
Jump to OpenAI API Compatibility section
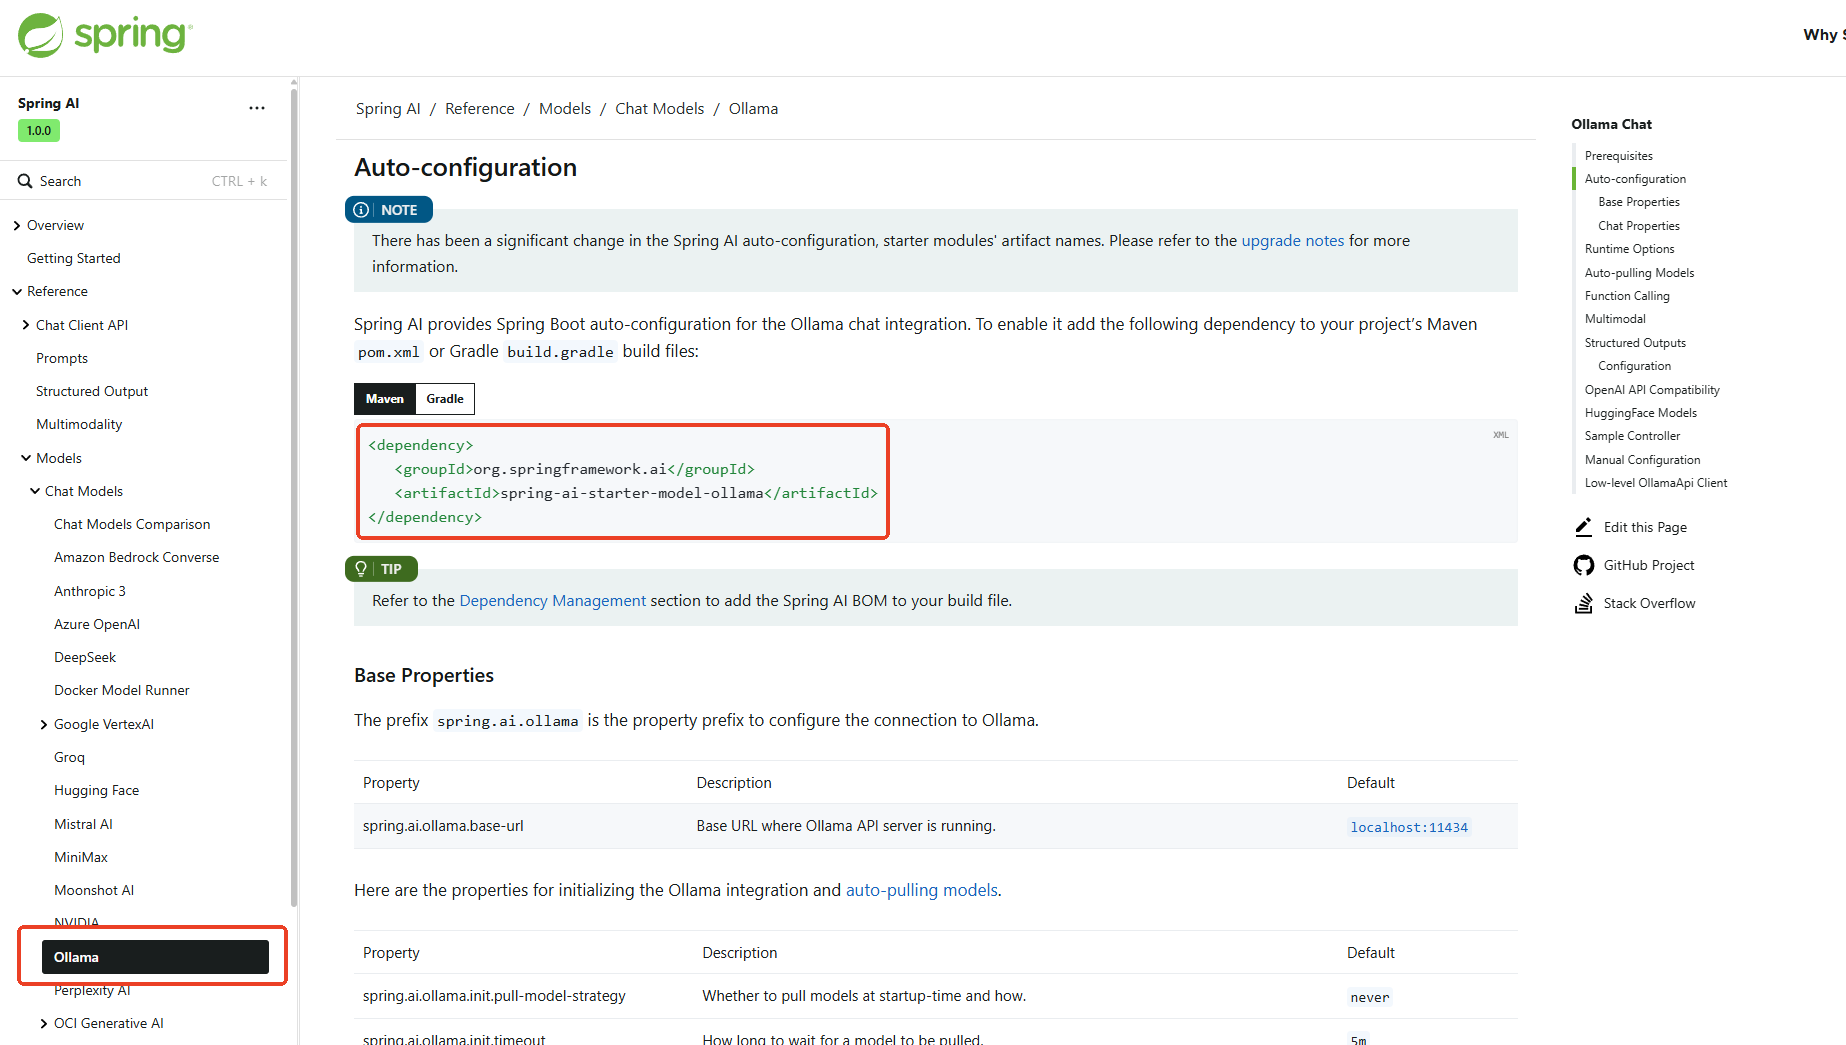[1653, 390]
